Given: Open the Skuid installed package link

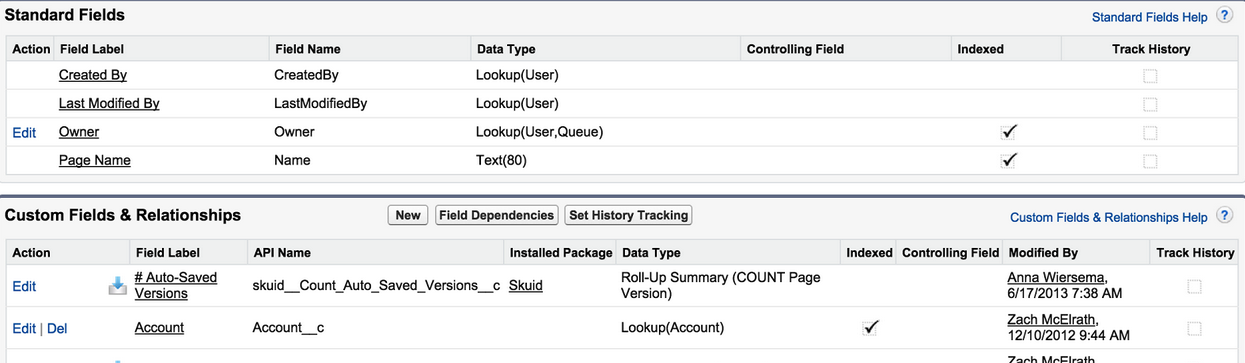Looking at the screenshot, I should [526, 285].
